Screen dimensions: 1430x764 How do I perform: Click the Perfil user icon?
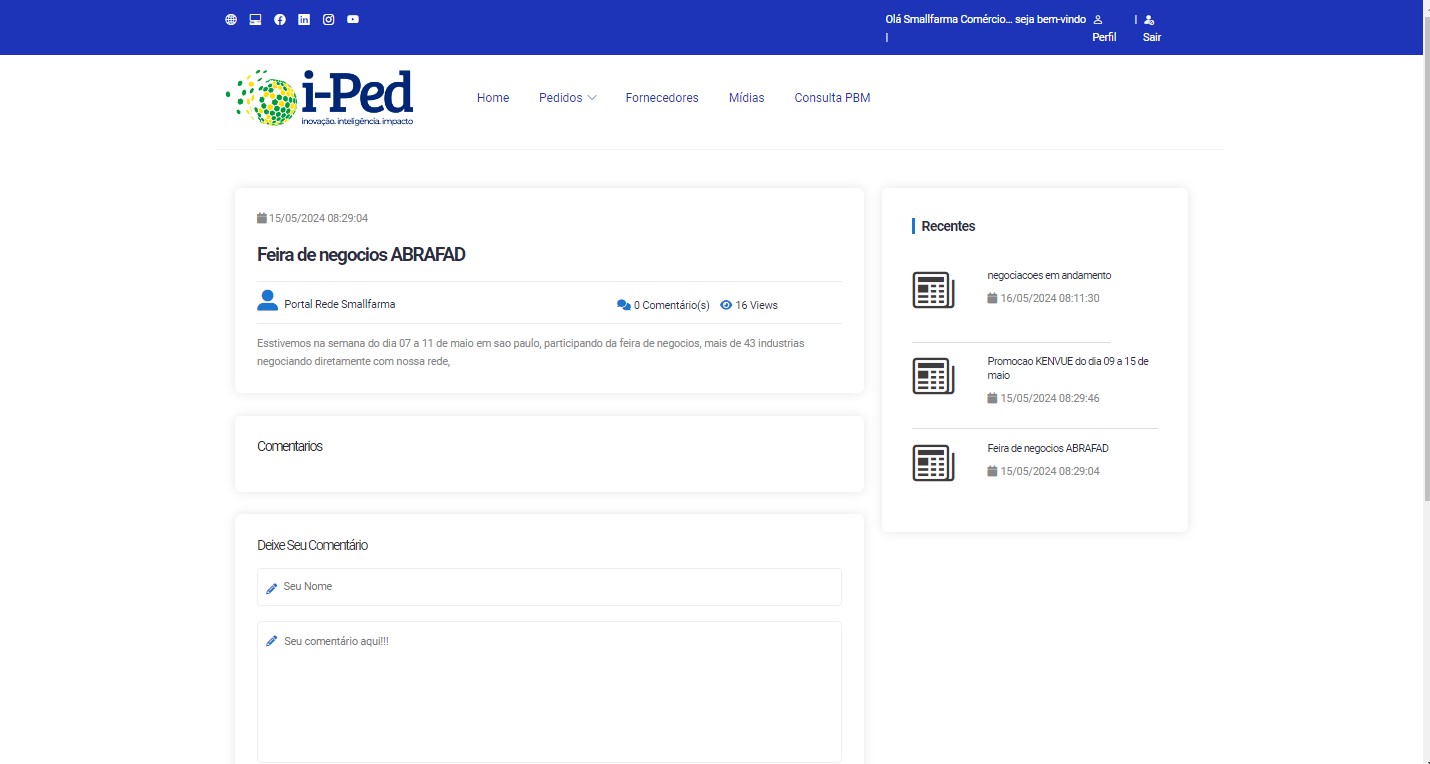tap(1098, 20)
